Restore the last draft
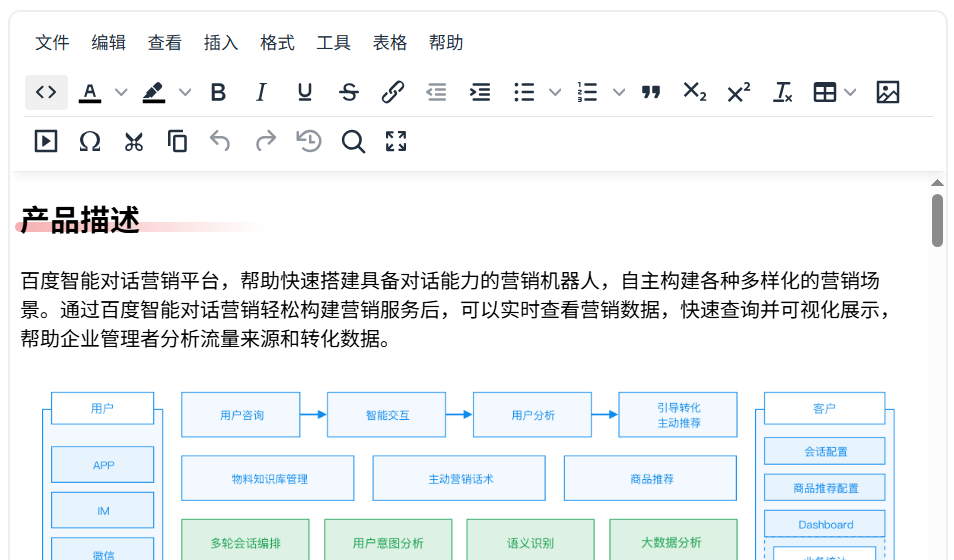 309,141
